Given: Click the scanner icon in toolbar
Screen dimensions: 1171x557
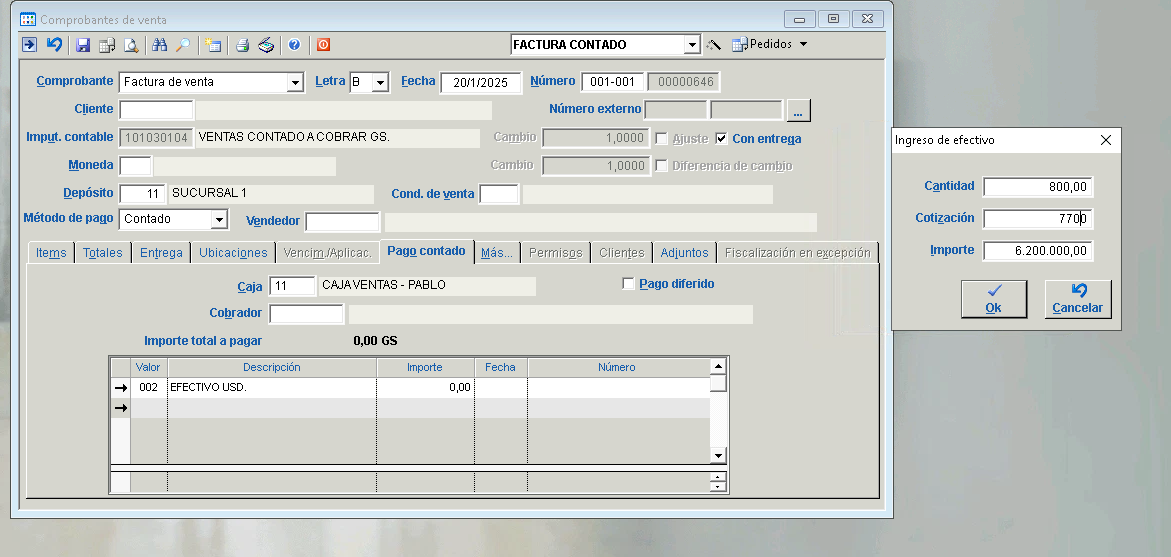Looking at the screenshot, I should (266, 45).
